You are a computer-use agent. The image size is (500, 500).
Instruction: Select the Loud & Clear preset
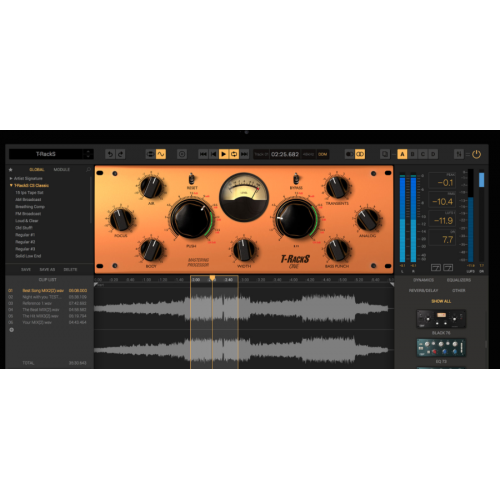point(27,221)
